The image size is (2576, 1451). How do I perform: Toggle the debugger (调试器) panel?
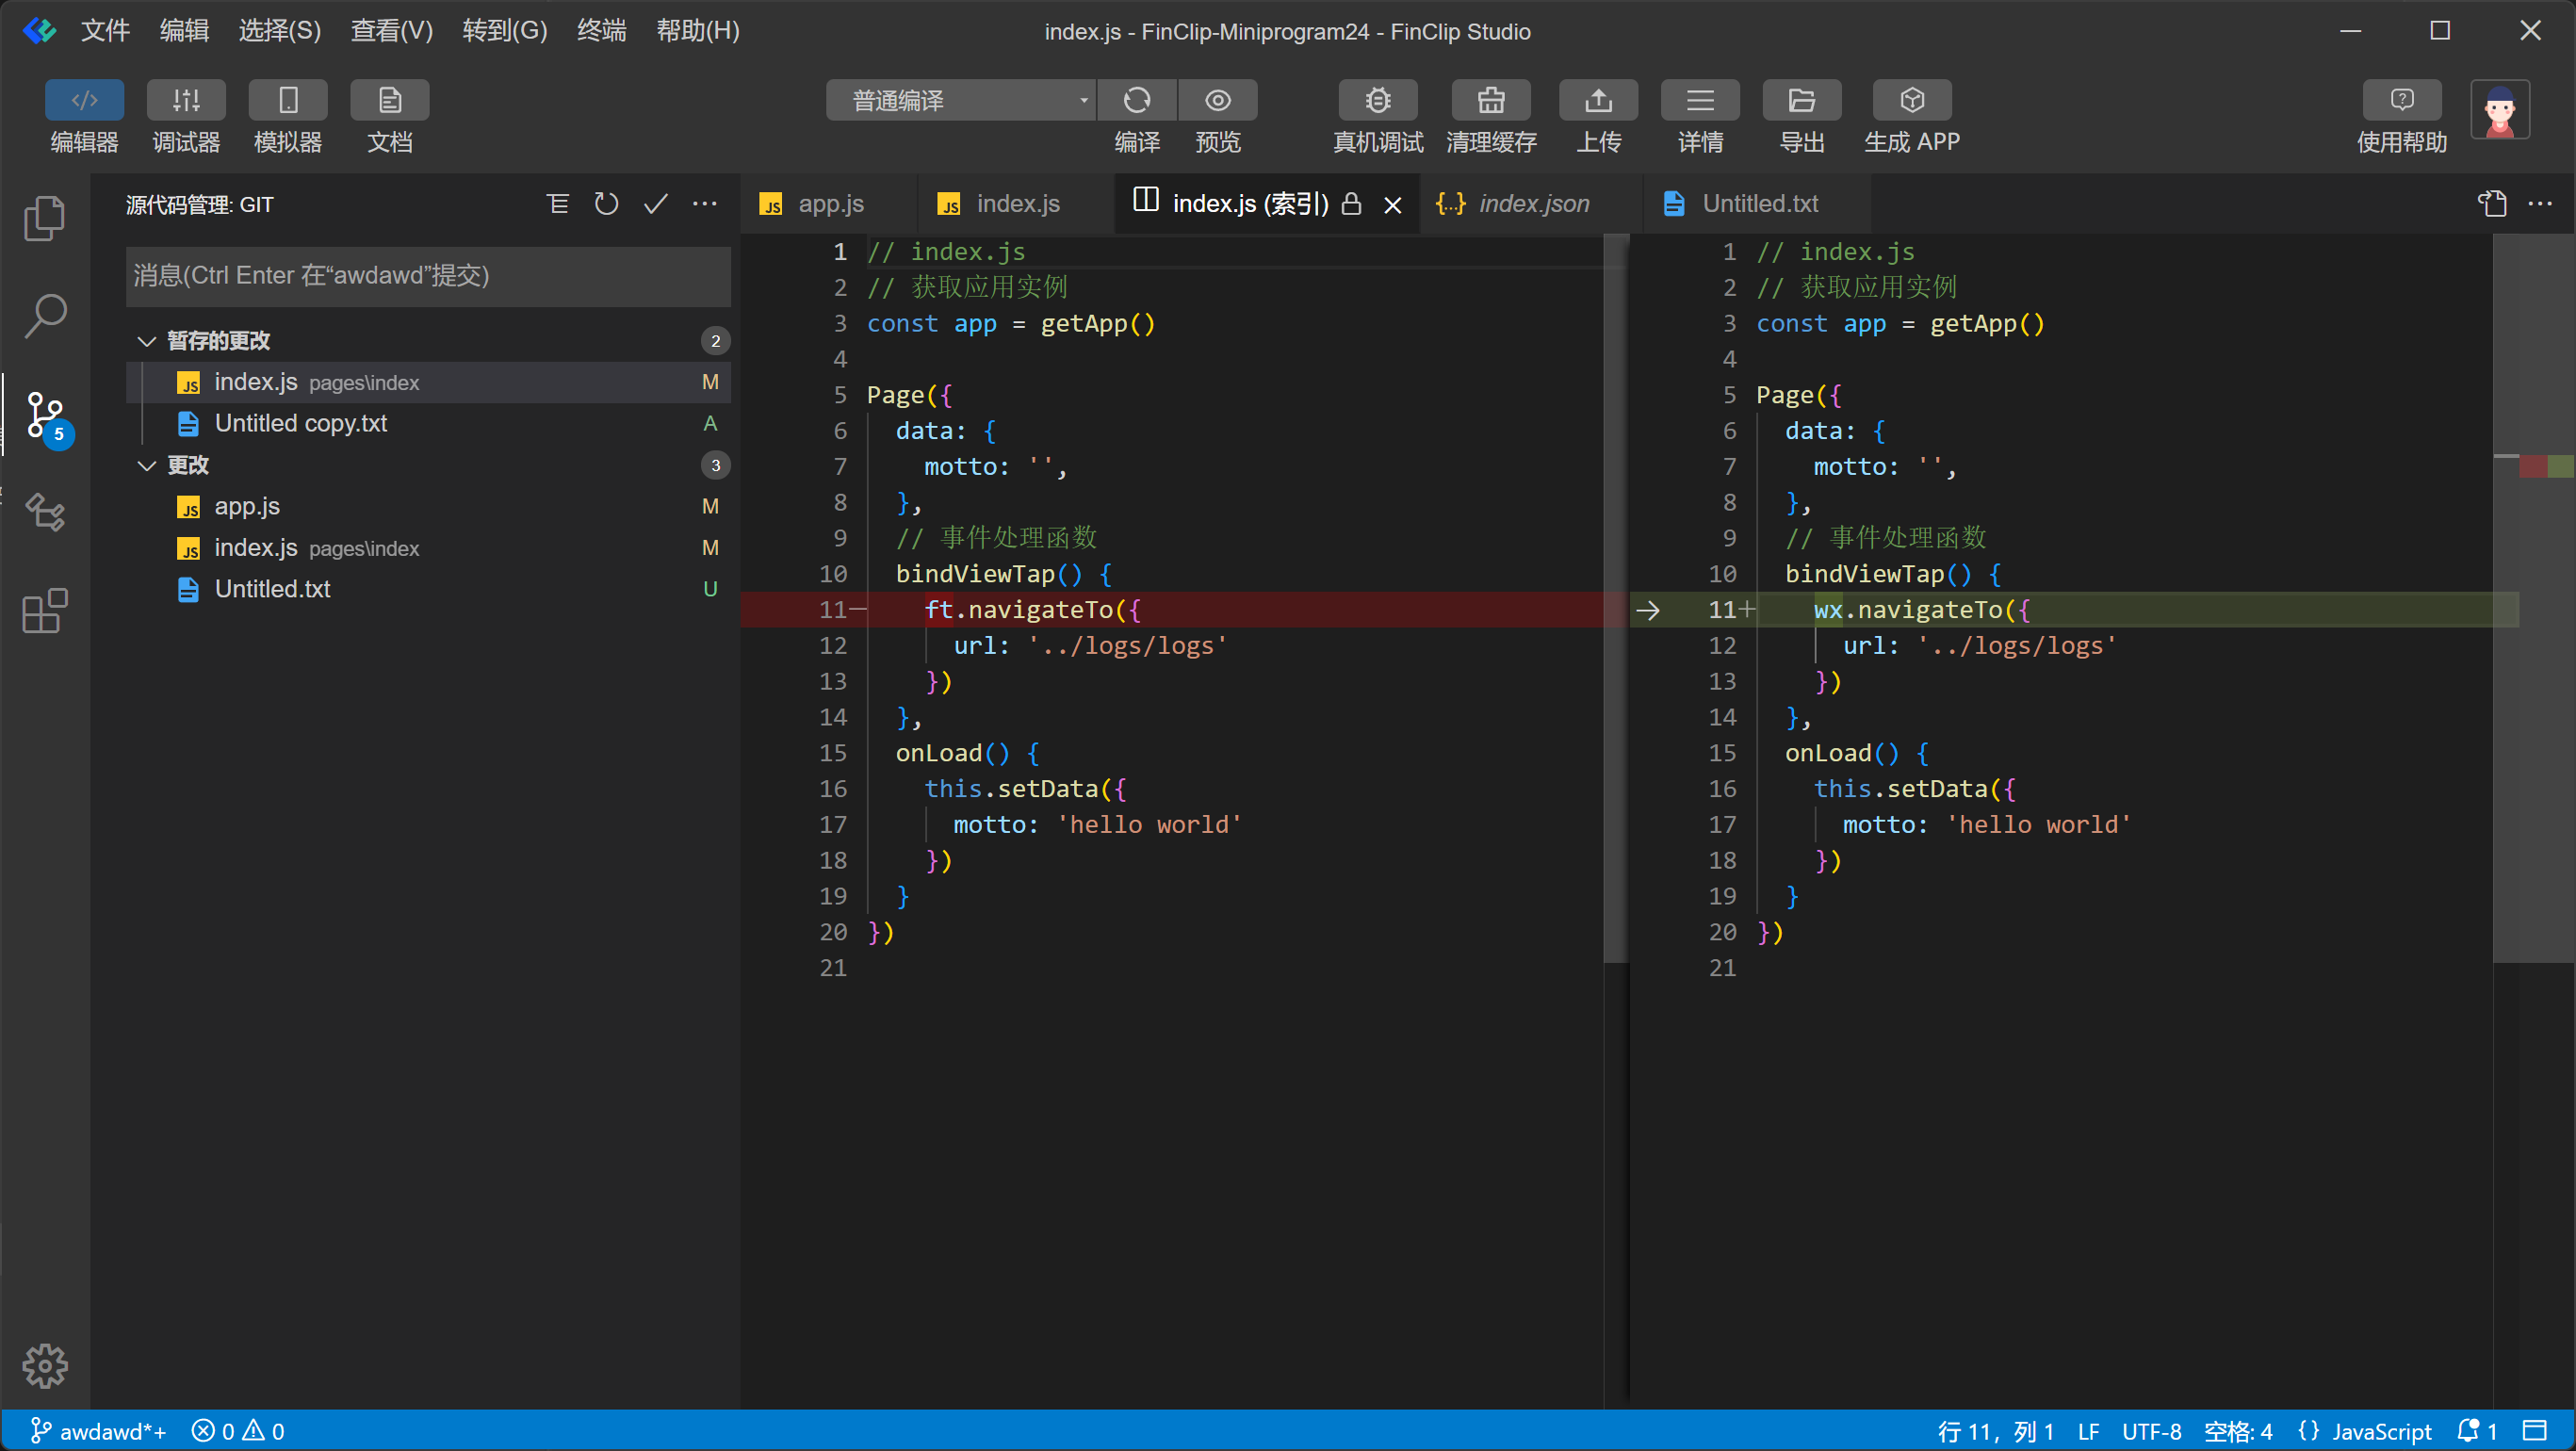[x=186, y=100]
